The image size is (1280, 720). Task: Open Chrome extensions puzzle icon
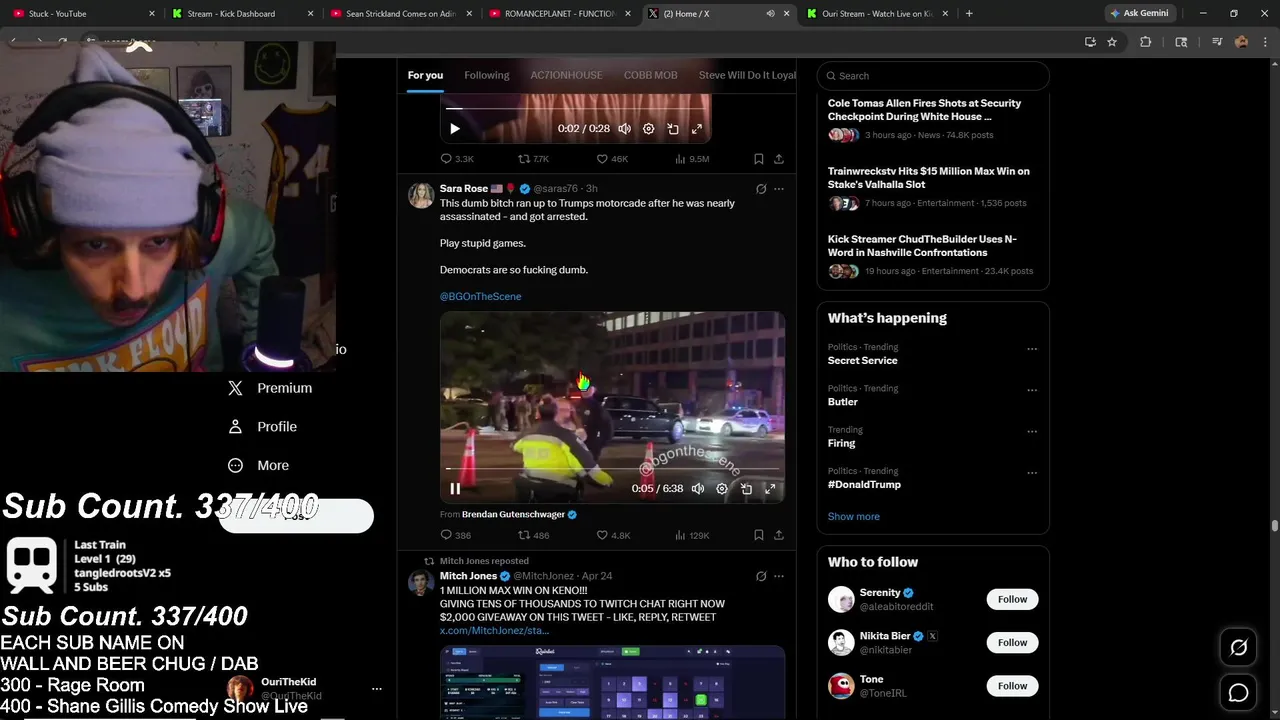[1146, 42]
